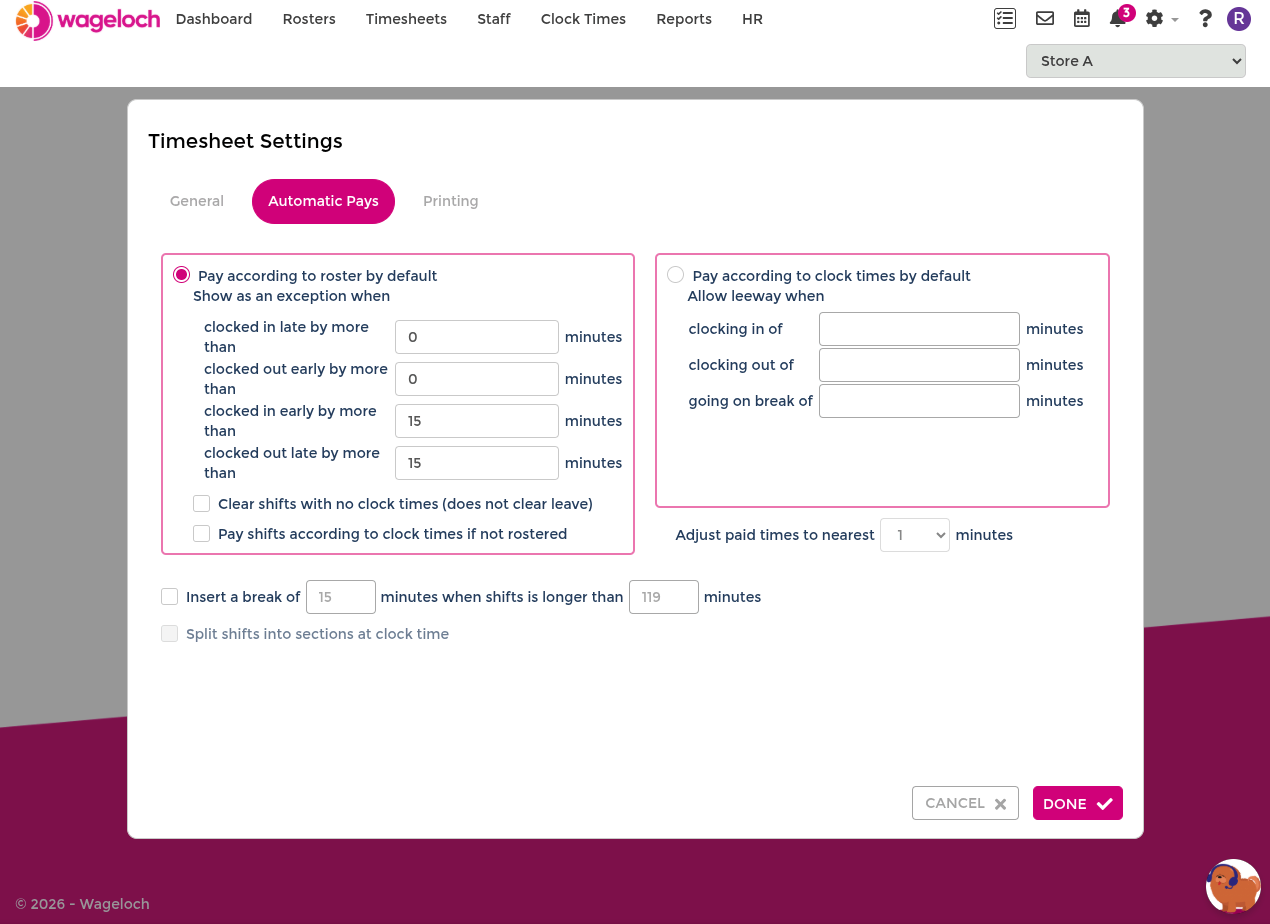The height and width of the screenshot is (924, 1270).
Task: Click the break length minutes field
Action: (x=341, y=597)
